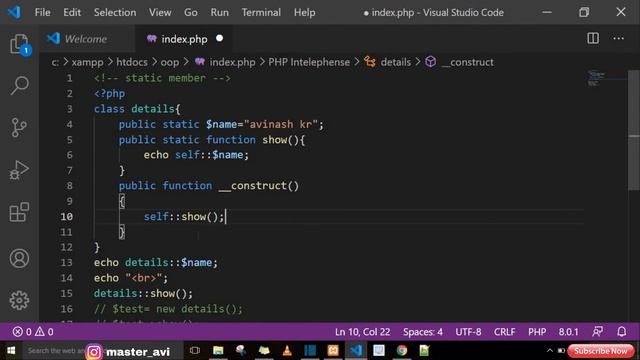Expand the oop breadcrumb segment
640x360 pixels.
[170, 62]
